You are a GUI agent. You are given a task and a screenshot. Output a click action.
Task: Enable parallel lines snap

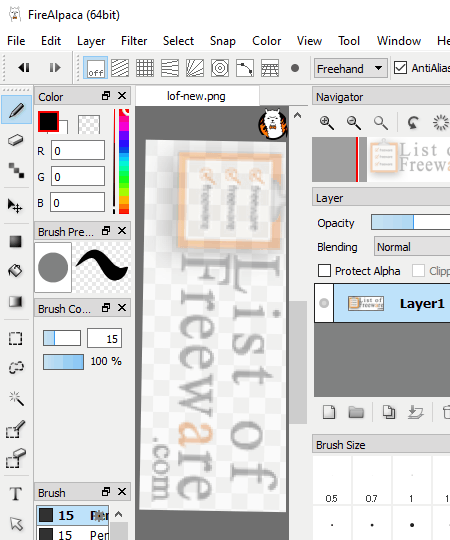(120, 68)
